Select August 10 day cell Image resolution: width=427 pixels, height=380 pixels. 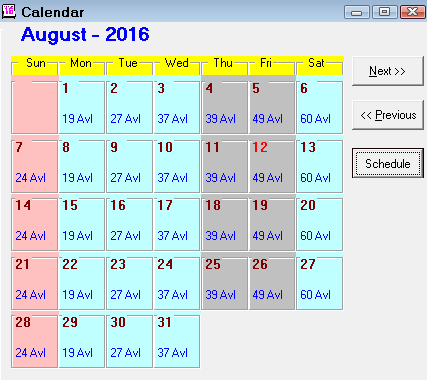point(177,166)
